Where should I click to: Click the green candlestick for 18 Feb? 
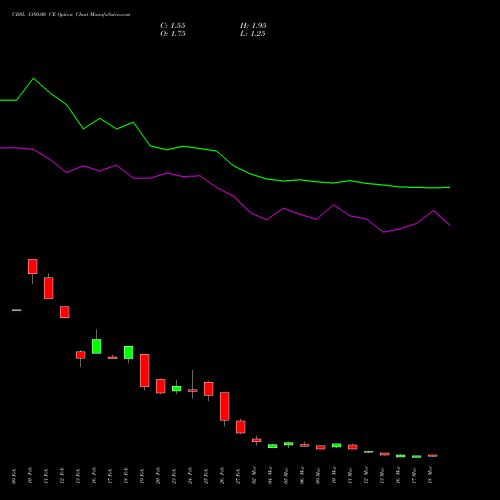[129, 352]
